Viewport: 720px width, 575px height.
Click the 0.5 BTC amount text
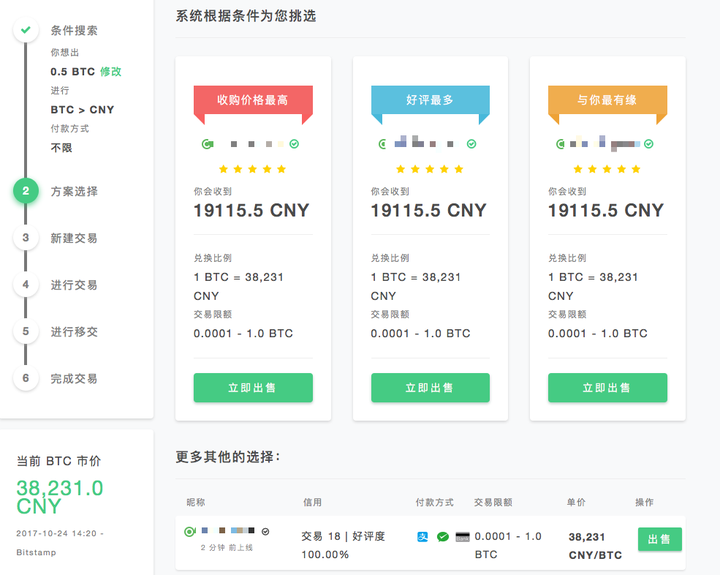(73, 72)
